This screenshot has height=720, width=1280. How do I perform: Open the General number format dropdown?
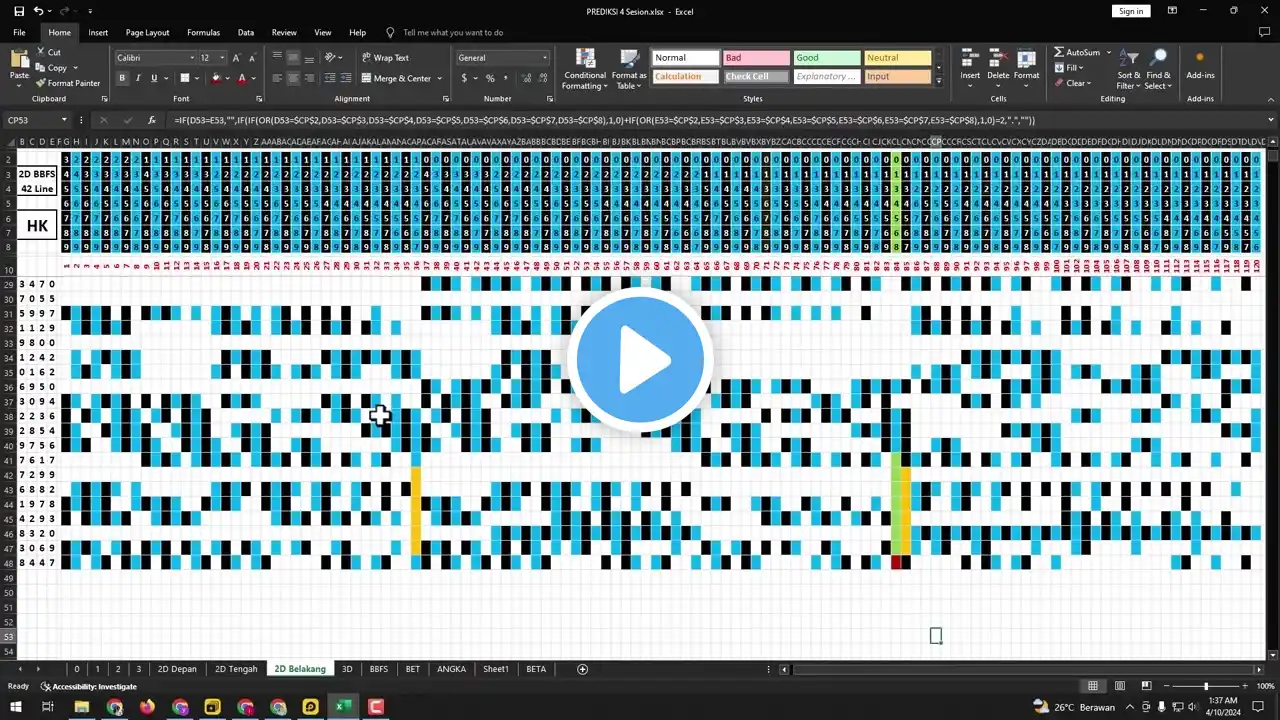pyautogui.click(x=545, y=58)
